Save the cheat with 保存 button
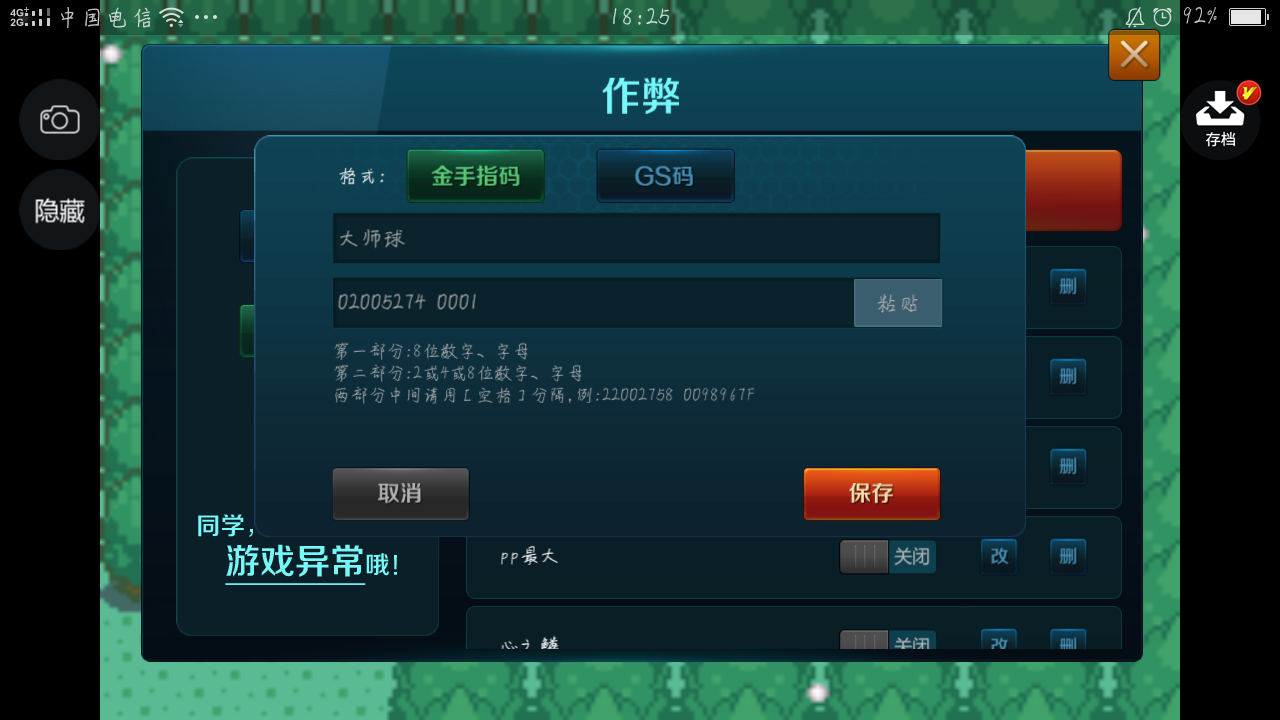Viewport: 1280px width, 720px height. [872, 493]
